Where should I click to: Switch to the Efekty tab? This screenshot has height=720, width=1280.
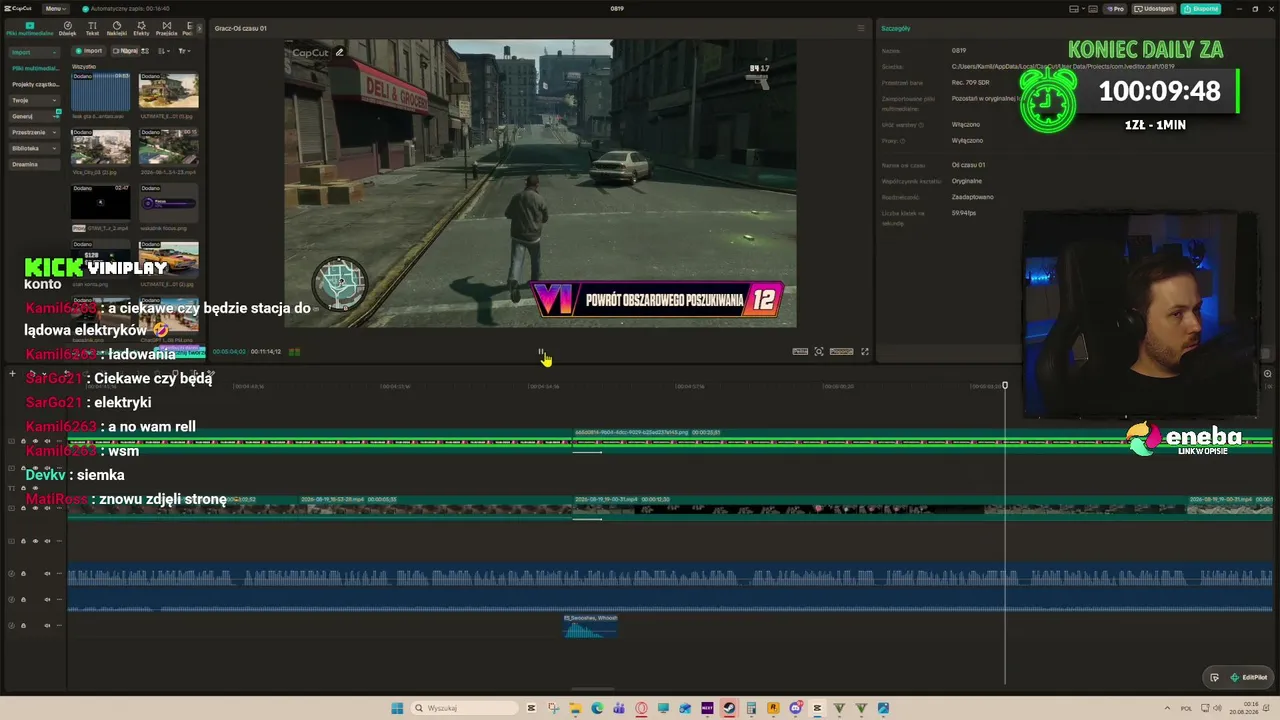tap(141, 29)
